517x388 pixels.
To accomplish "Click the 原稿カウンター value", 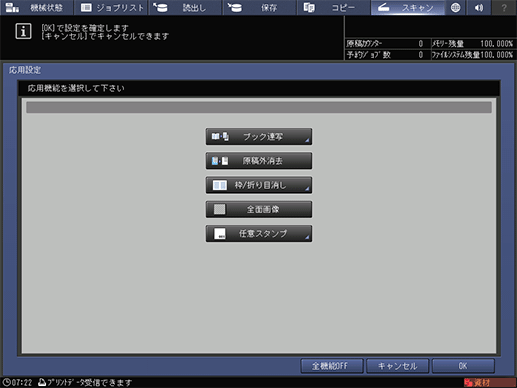I will tap(421, 44).
